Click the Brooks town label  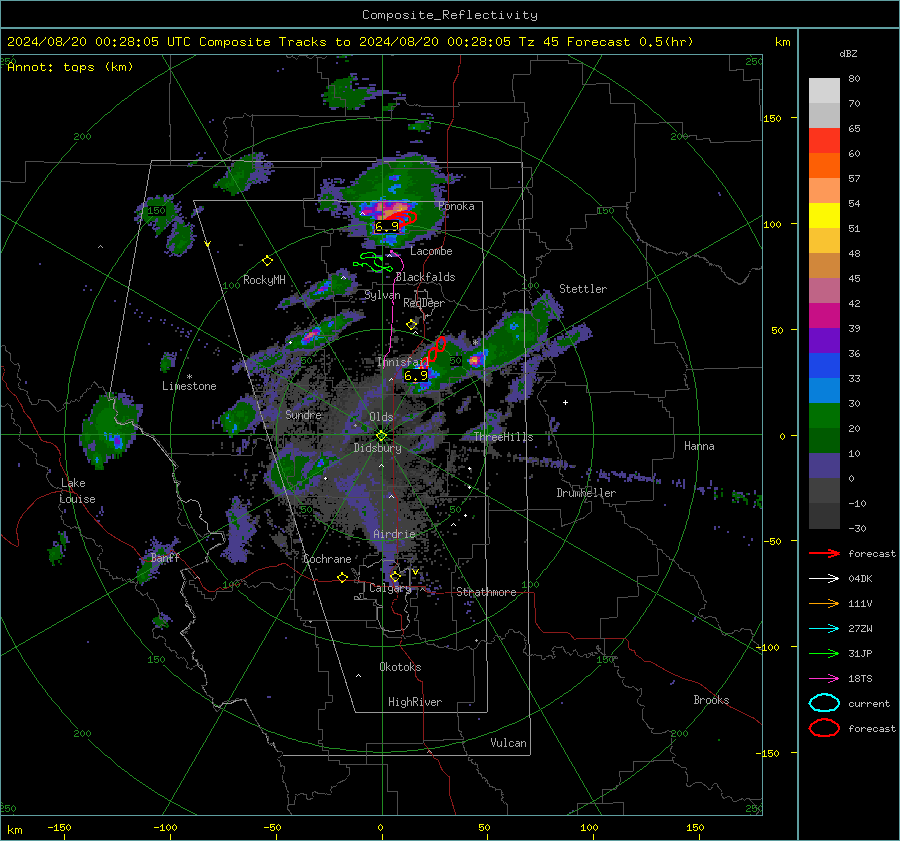[711, 700]
